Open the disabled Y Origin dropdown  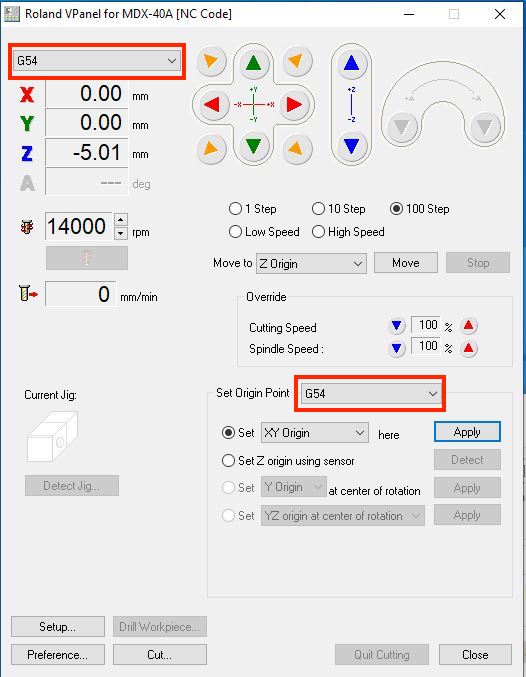click(294, 487)
